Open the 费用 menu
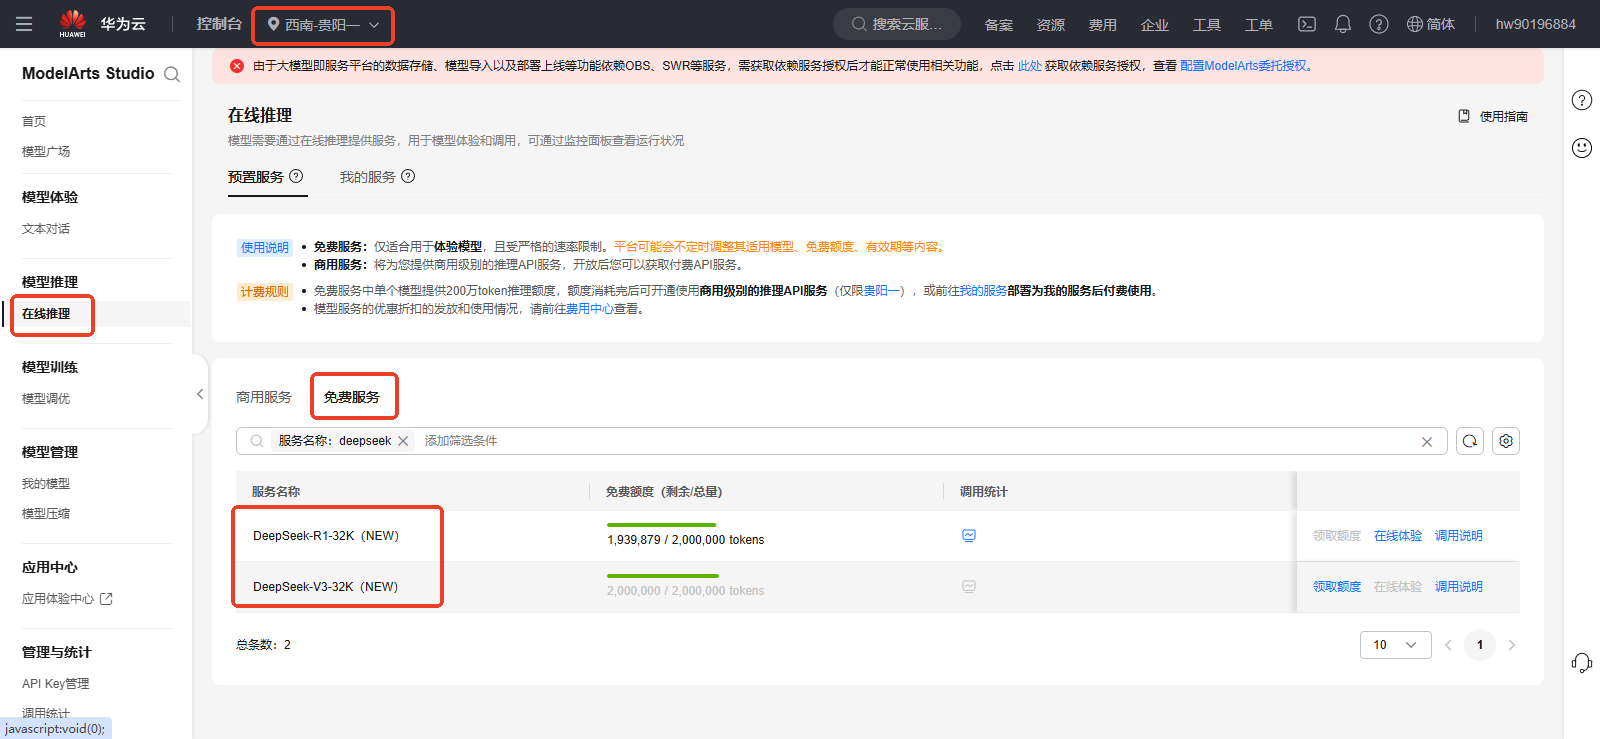Viewport: 1600px width, 739px height. 1103,25
